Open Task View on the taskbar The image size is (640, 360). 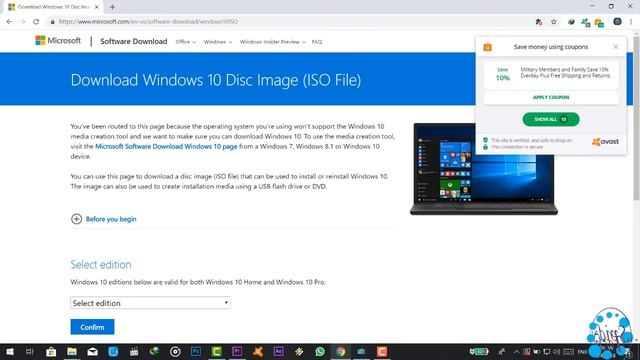(x=29, y=351)
